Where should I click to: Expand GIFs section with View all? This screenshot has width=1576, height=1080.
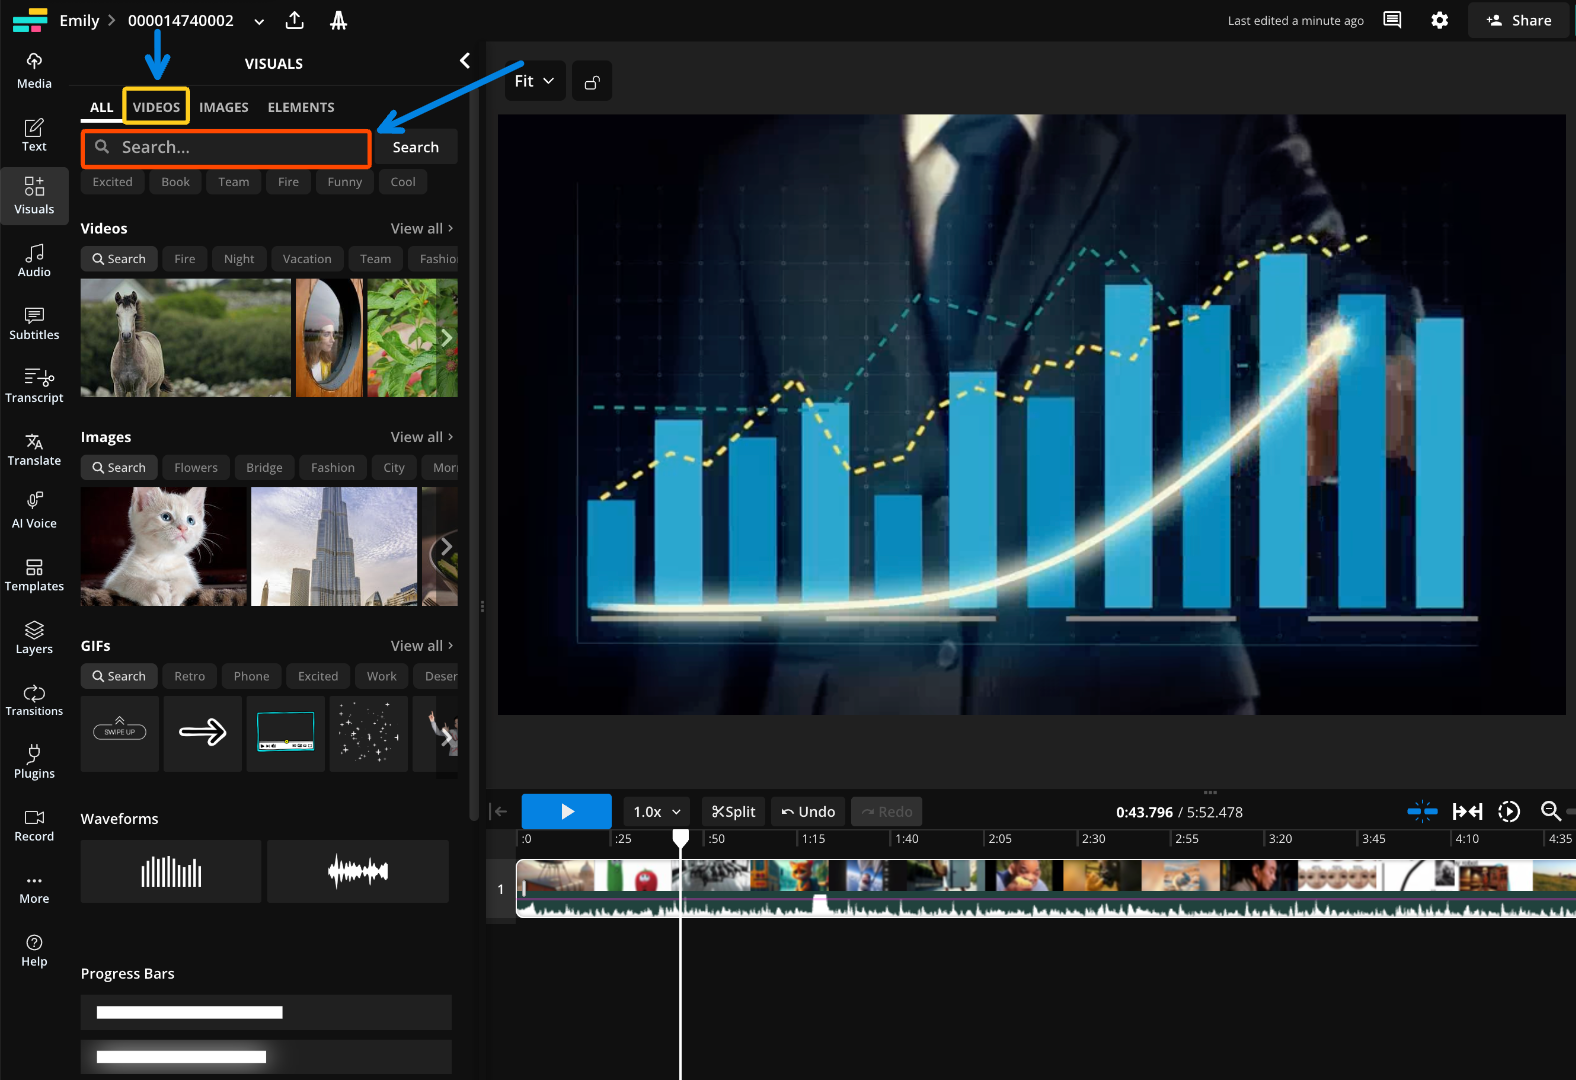click(x=422, y=646)
